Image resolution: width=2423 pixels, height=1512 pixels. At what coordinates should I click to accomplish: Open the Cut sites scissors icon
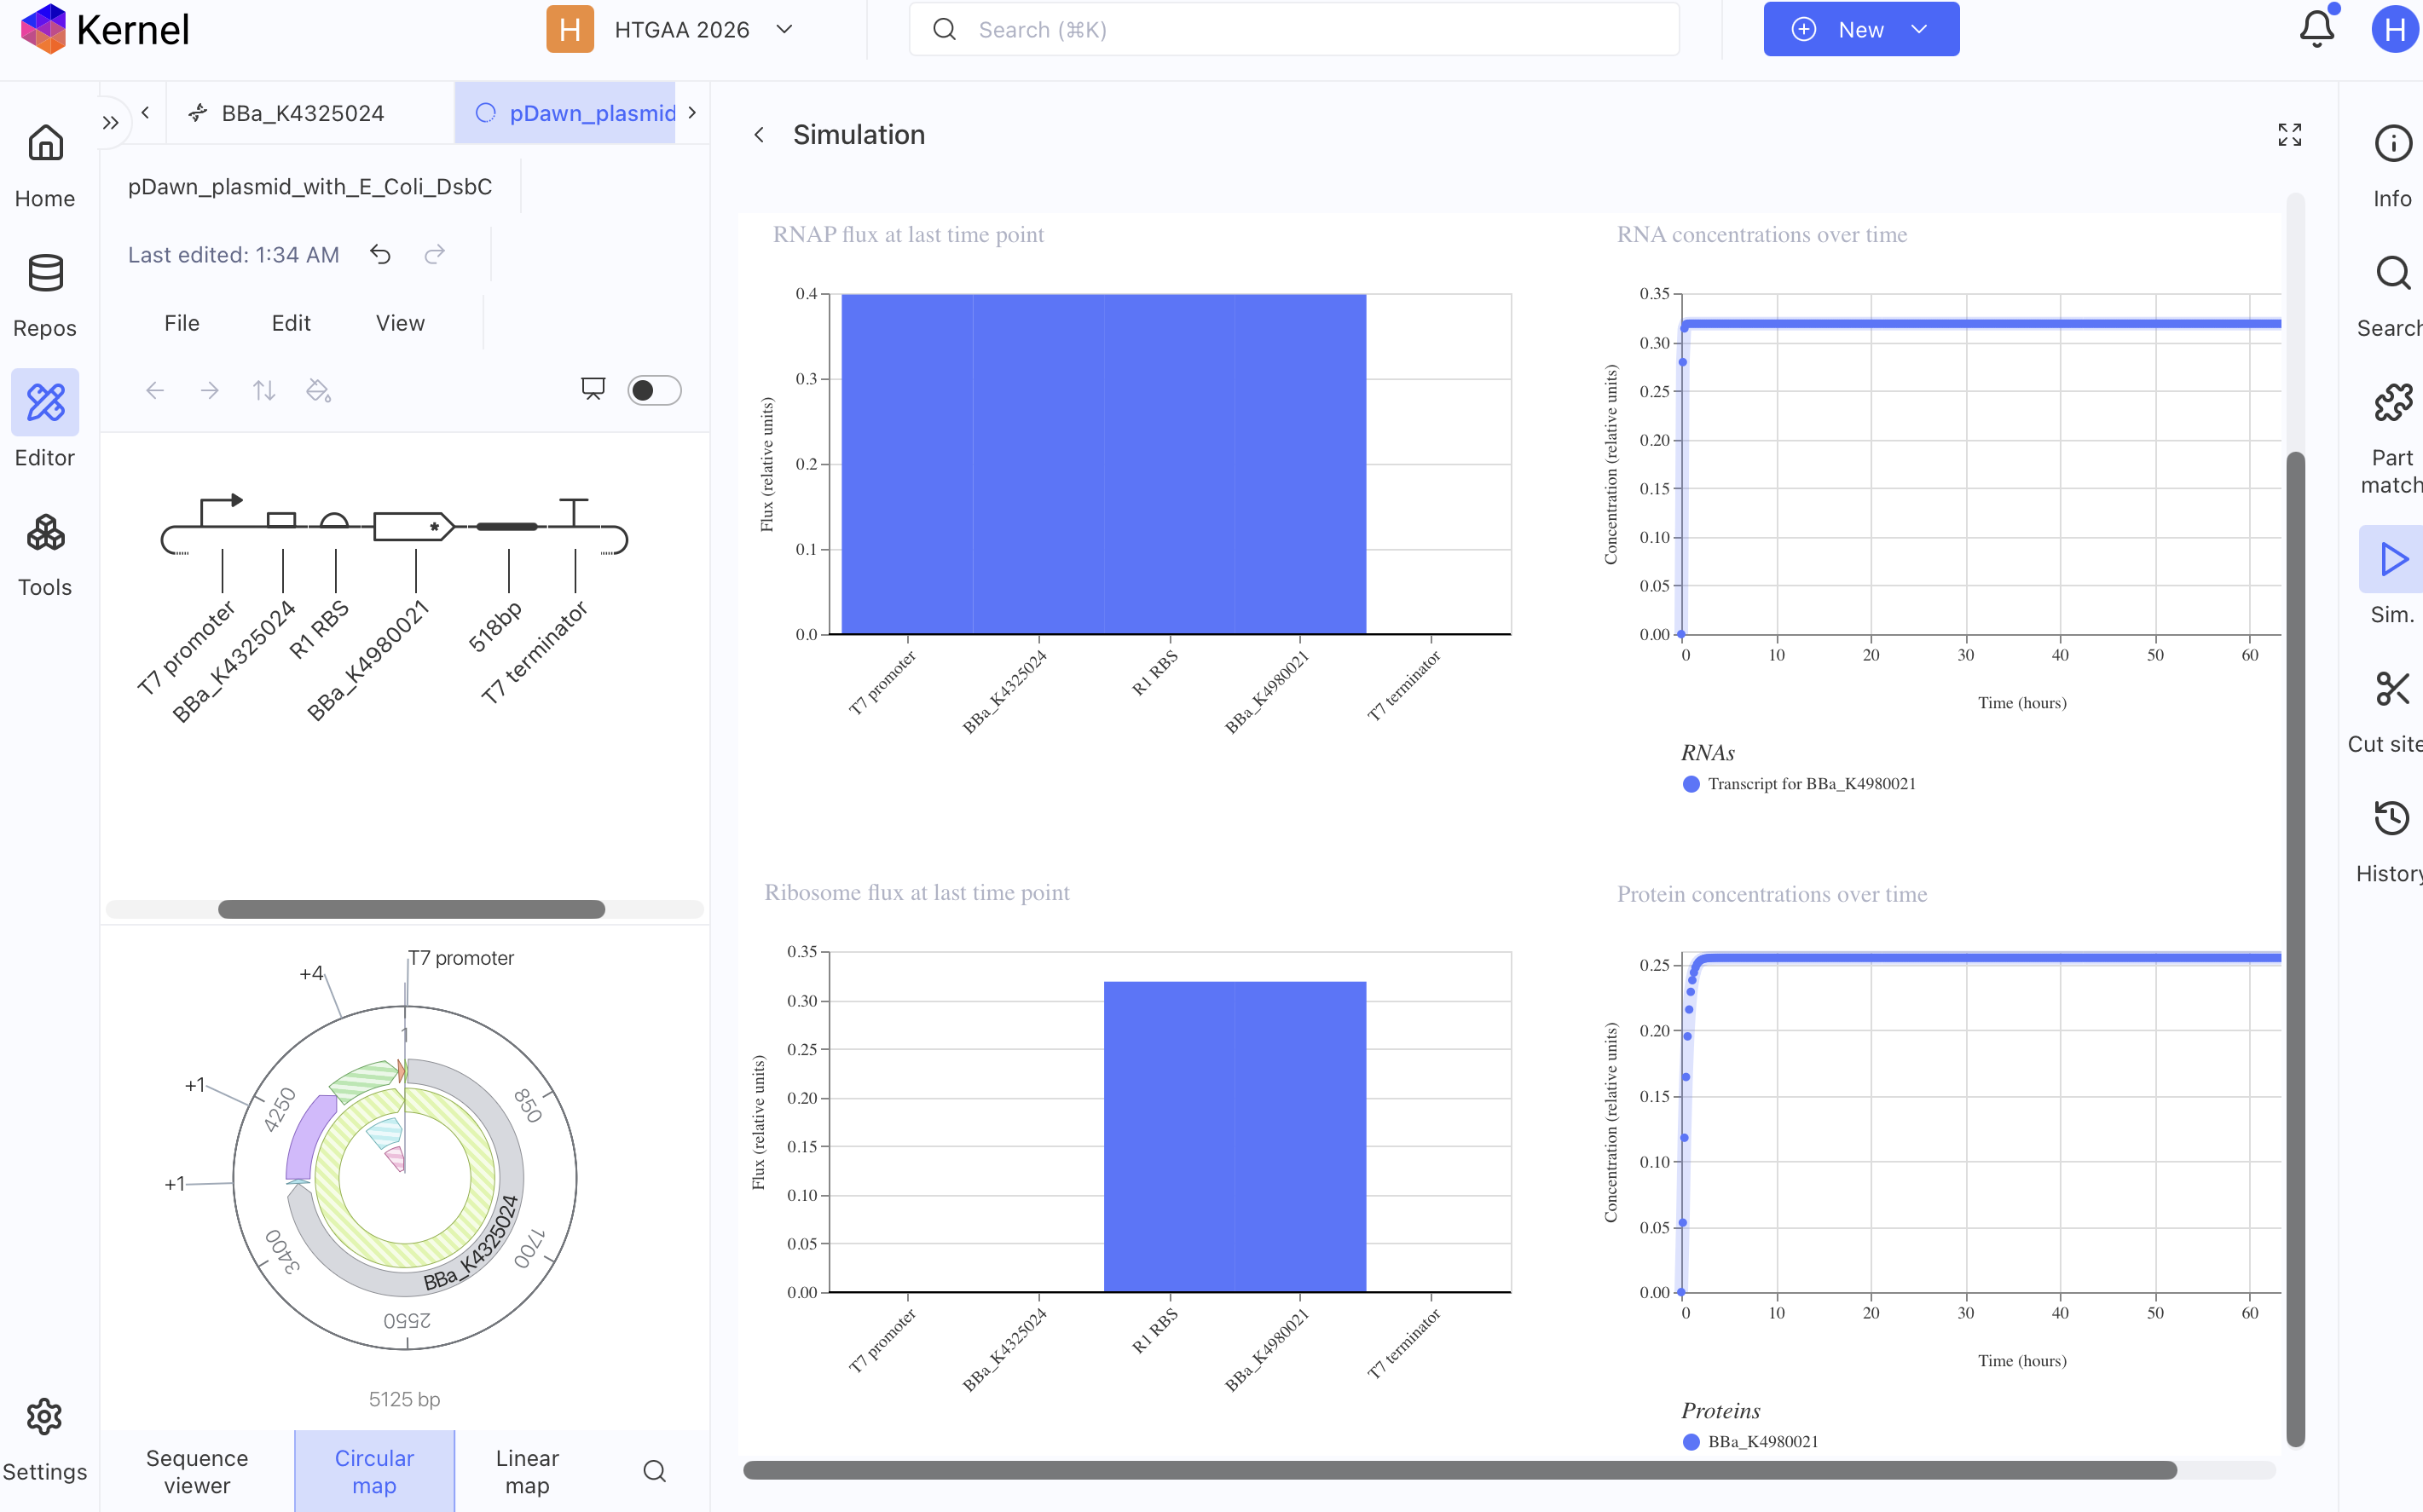tap(2392, 689)
